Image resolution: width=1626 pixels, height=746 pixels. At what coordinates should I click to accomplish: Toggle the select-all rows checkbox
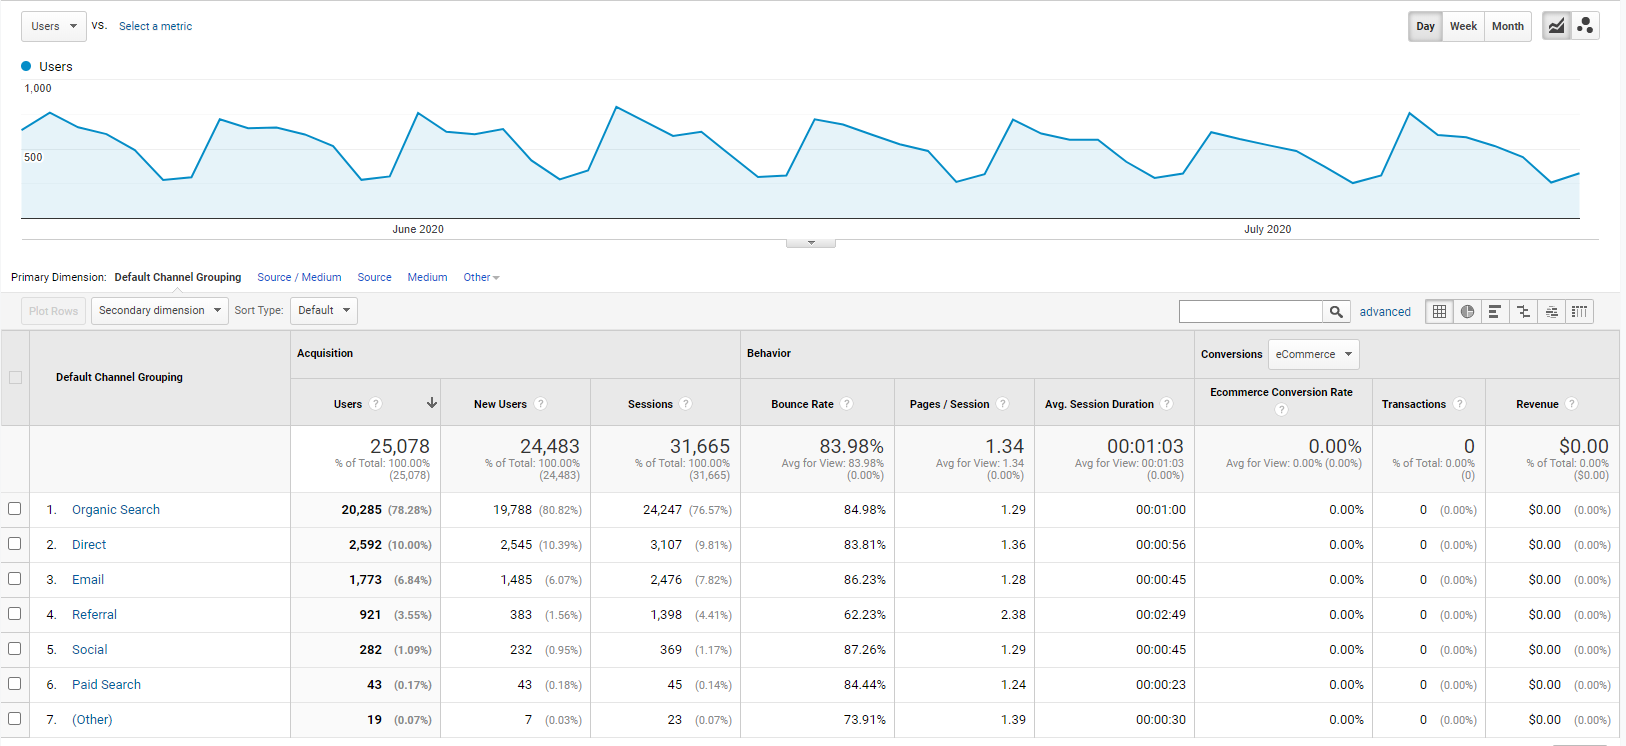click(15, 377)
